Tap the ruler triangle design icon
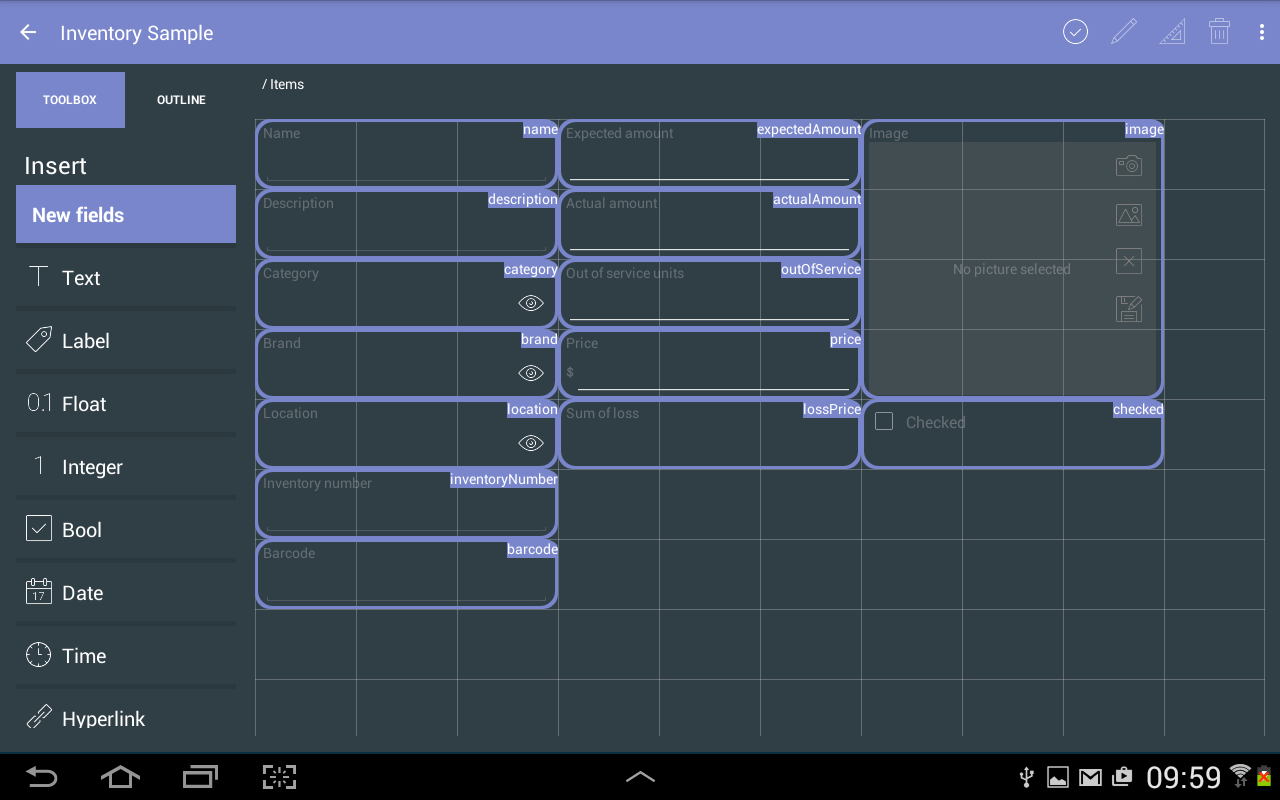Image resolution: width=1280 pixels, height=800 pixels. pos(1172,32)
